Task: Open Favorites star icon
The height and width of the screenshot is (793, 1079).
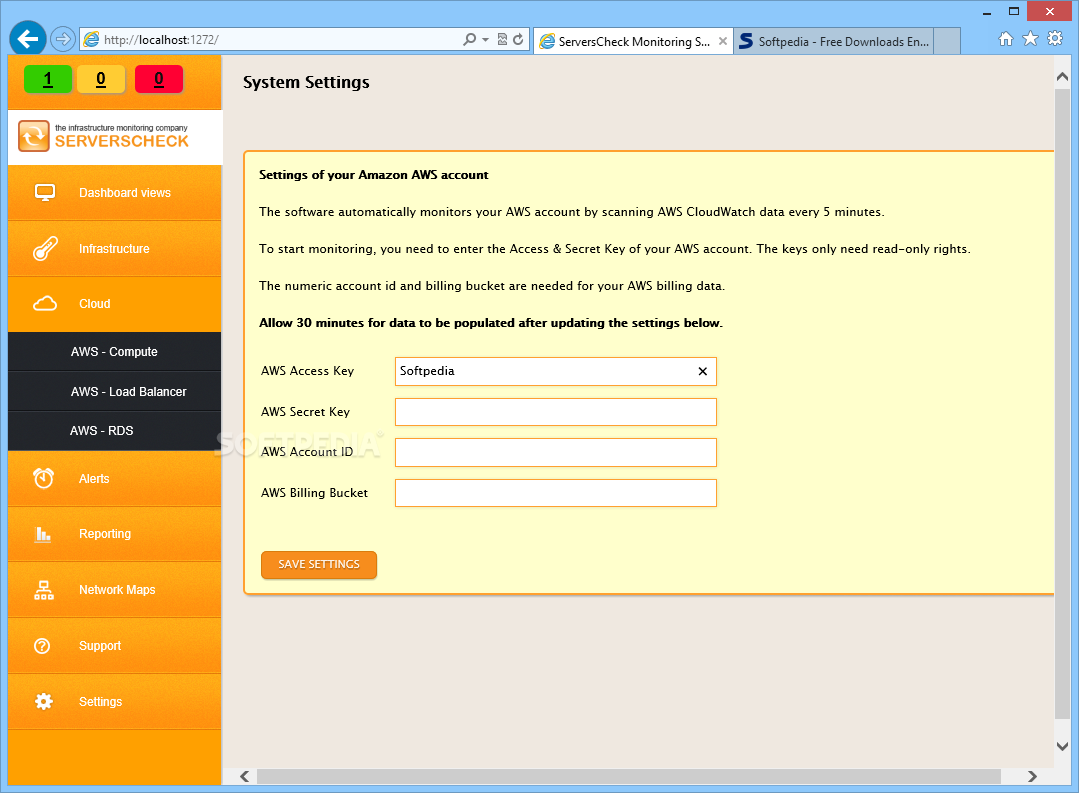Action: click(1030, 39)
